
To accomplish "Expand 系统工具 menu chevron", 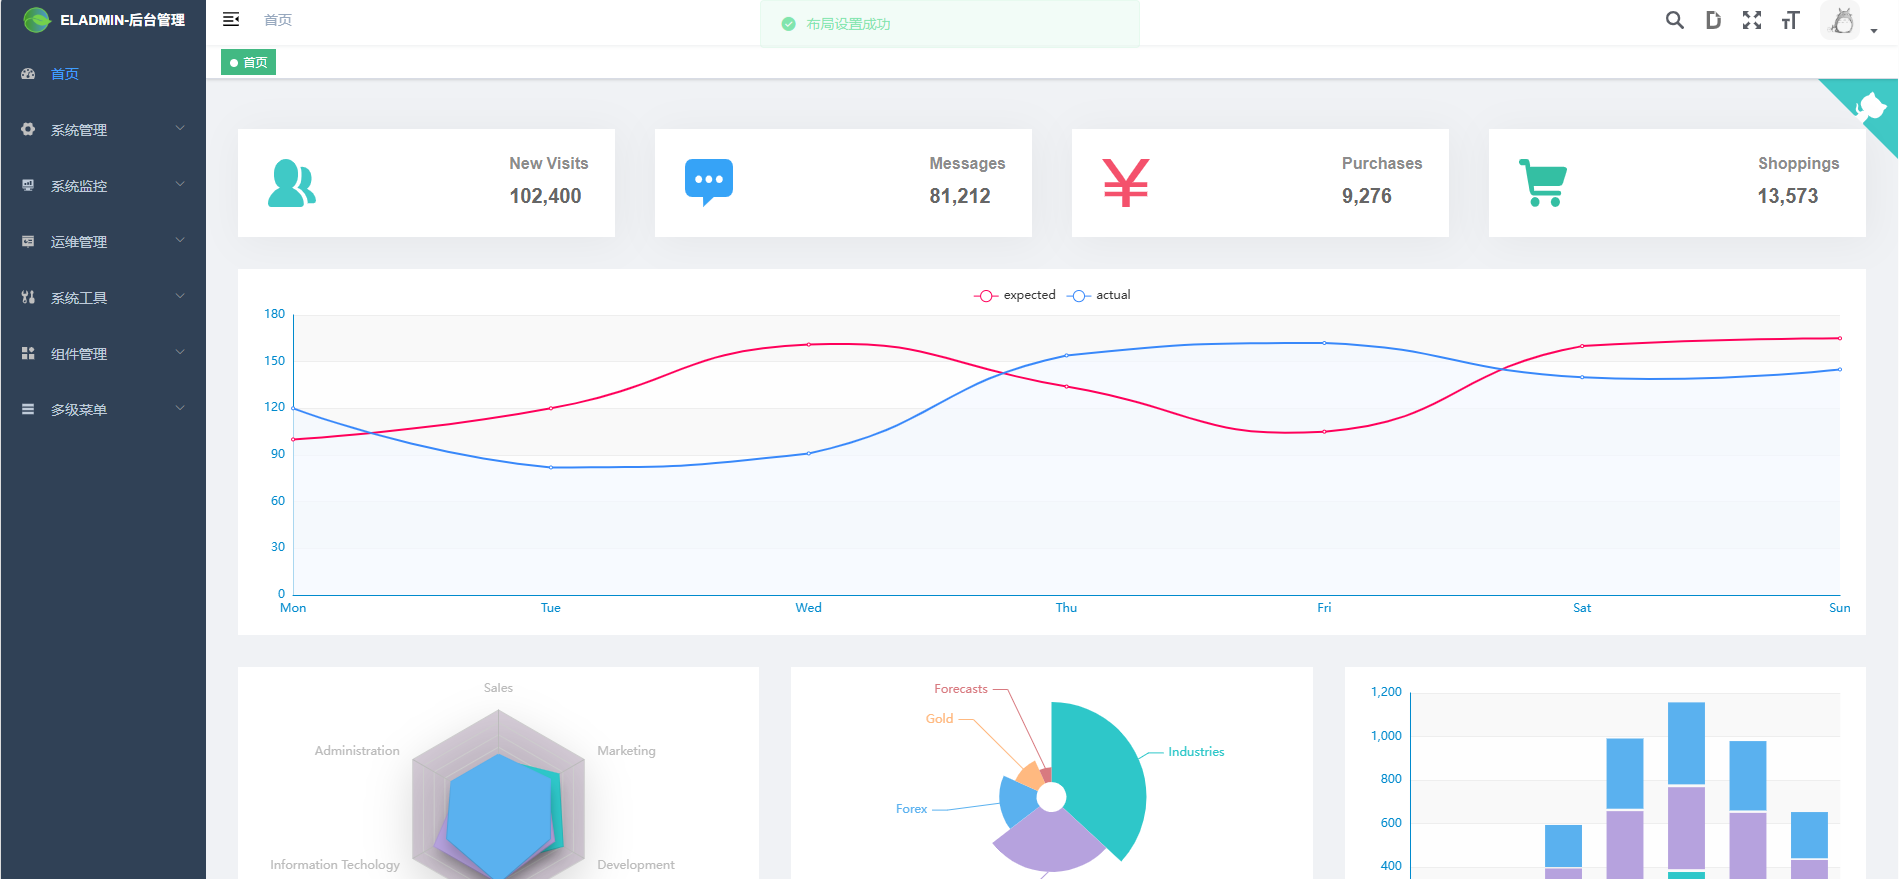I will click(x=180, y=296).
